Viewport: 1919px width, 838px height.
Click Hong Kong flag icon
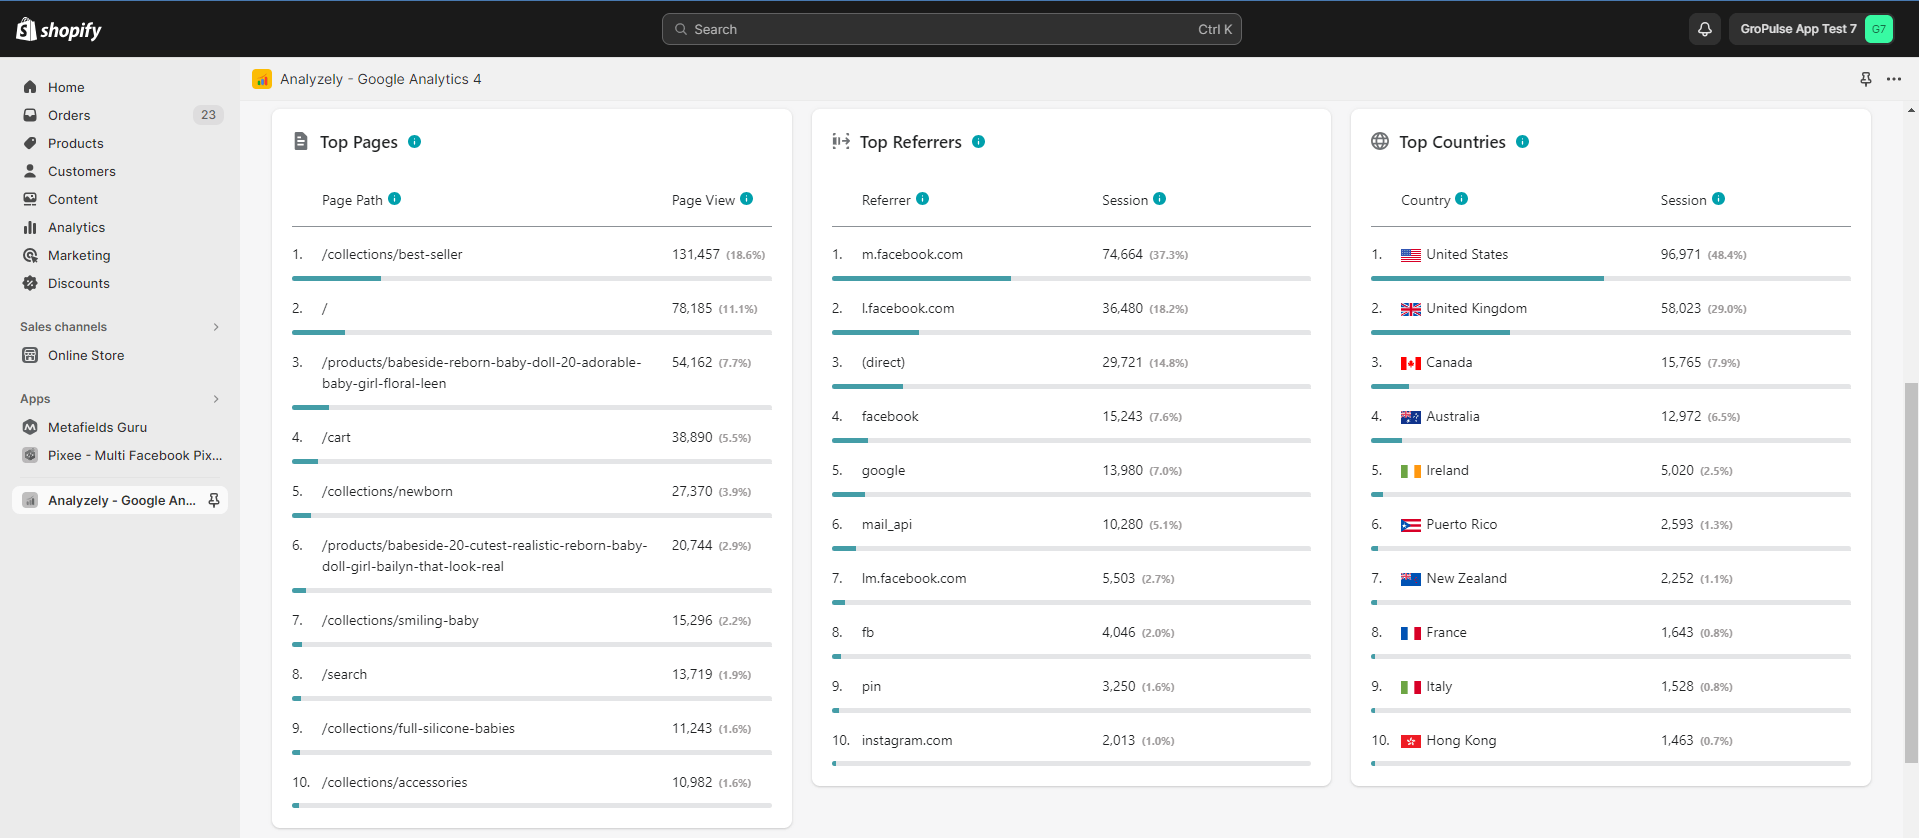coord(1411,741)
